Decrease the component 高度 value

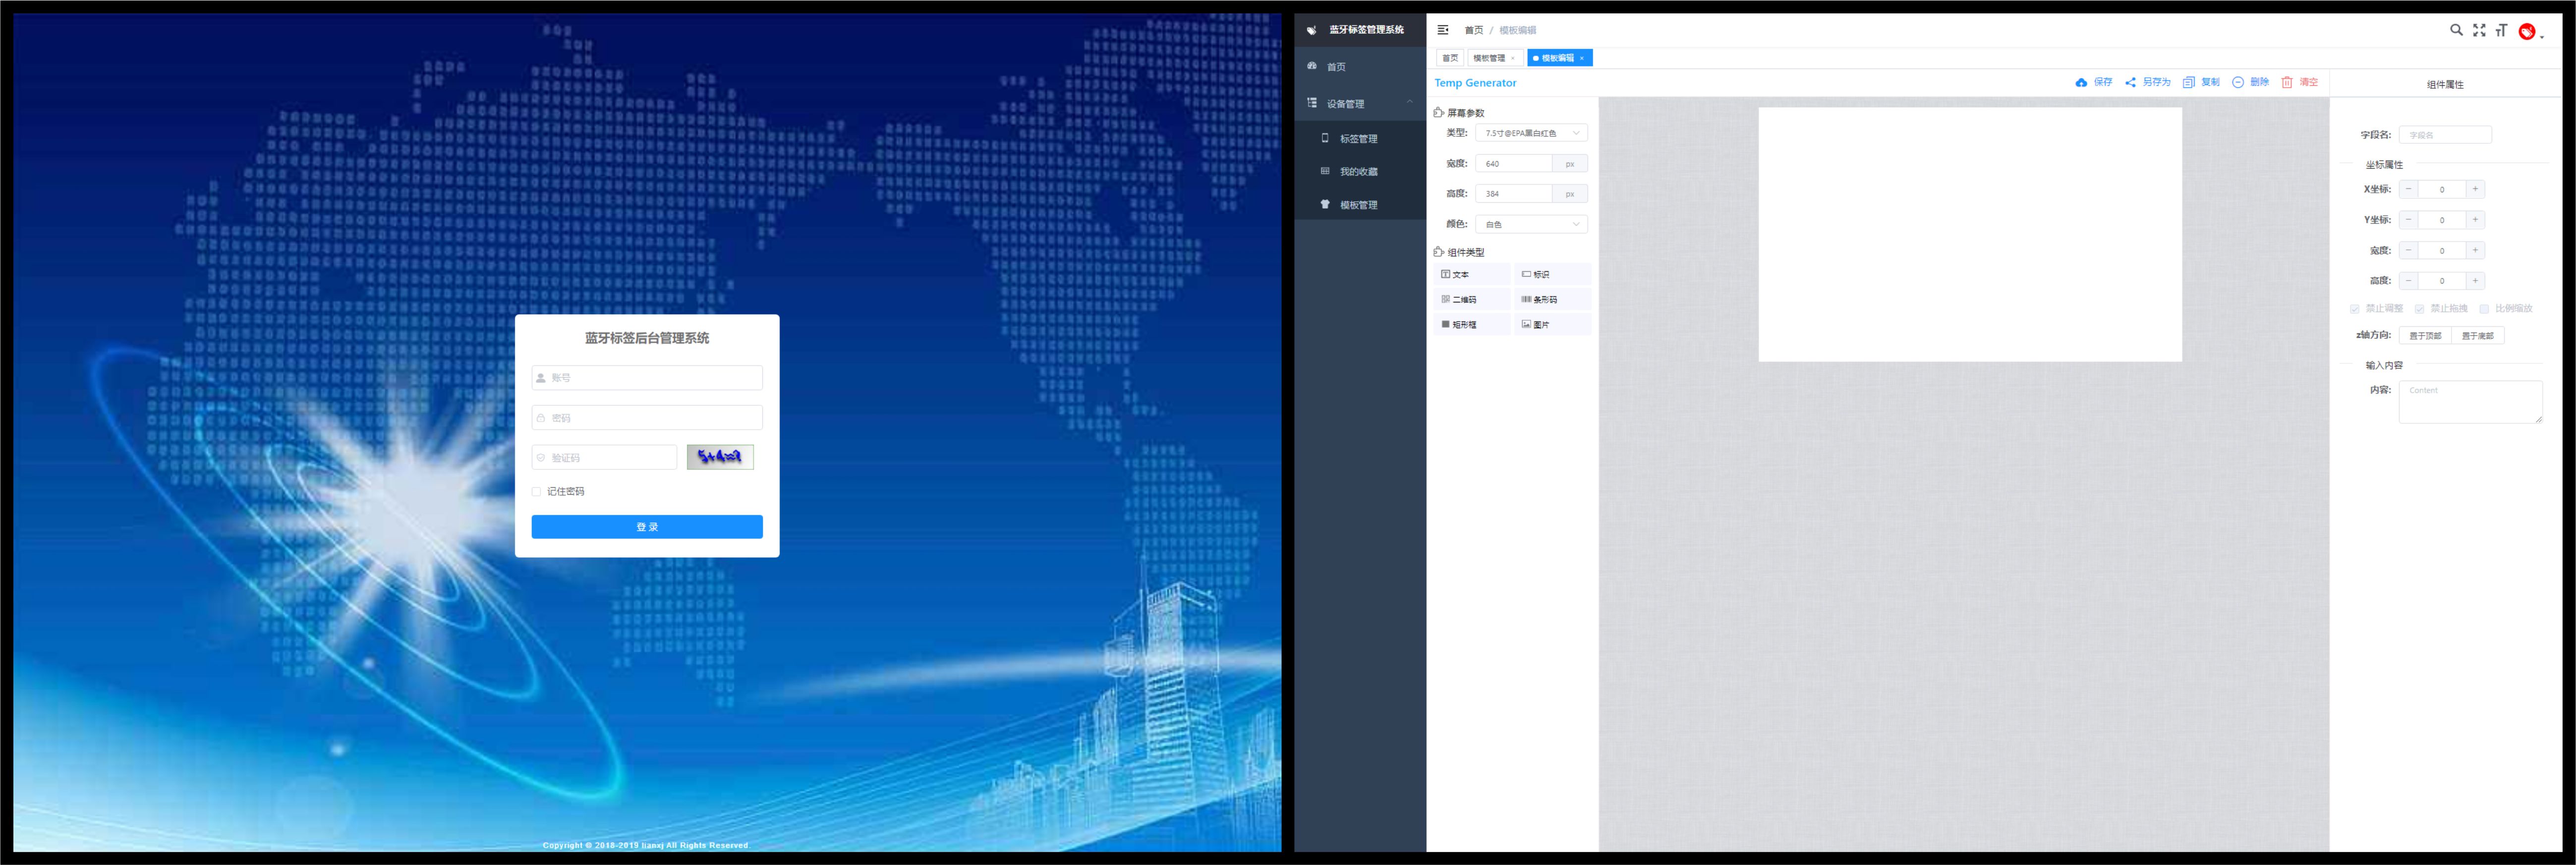point(2408,281)
